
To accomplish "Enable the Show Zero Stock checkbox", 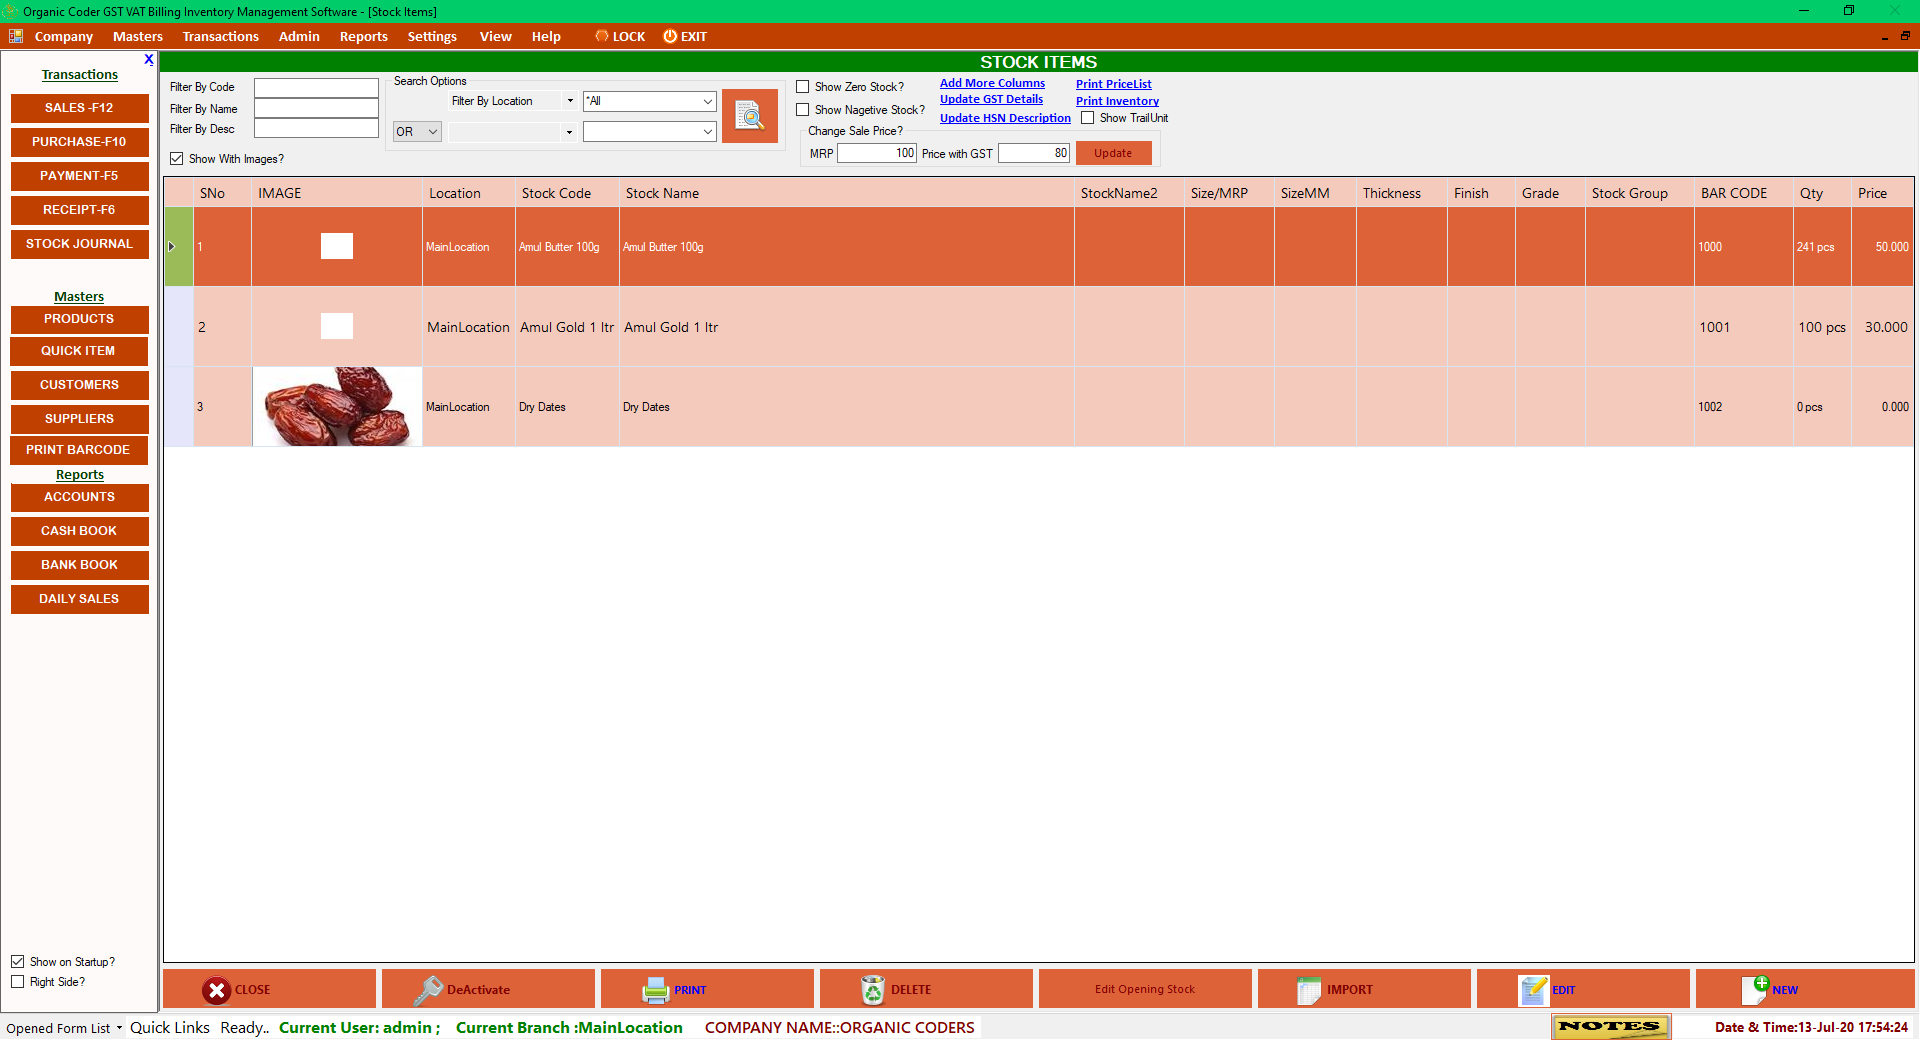I will pyautogui.click(x=802, y=86).
